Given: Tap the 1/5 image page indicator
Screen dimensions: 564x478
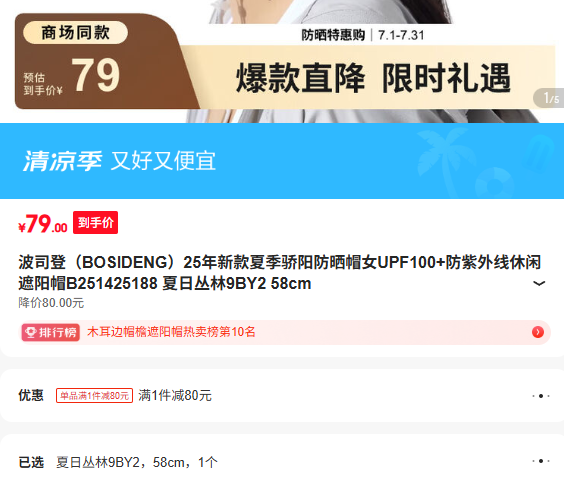Looking at the screenshot, I should [549, 98].
